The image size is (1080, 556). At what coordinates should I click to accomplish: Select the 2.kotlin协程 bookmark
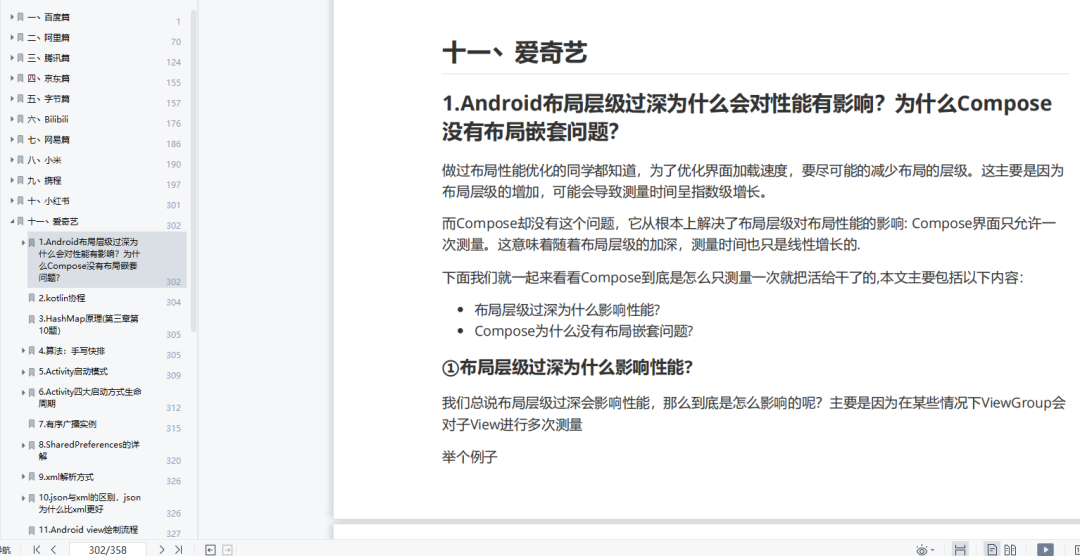click(62, 298)
